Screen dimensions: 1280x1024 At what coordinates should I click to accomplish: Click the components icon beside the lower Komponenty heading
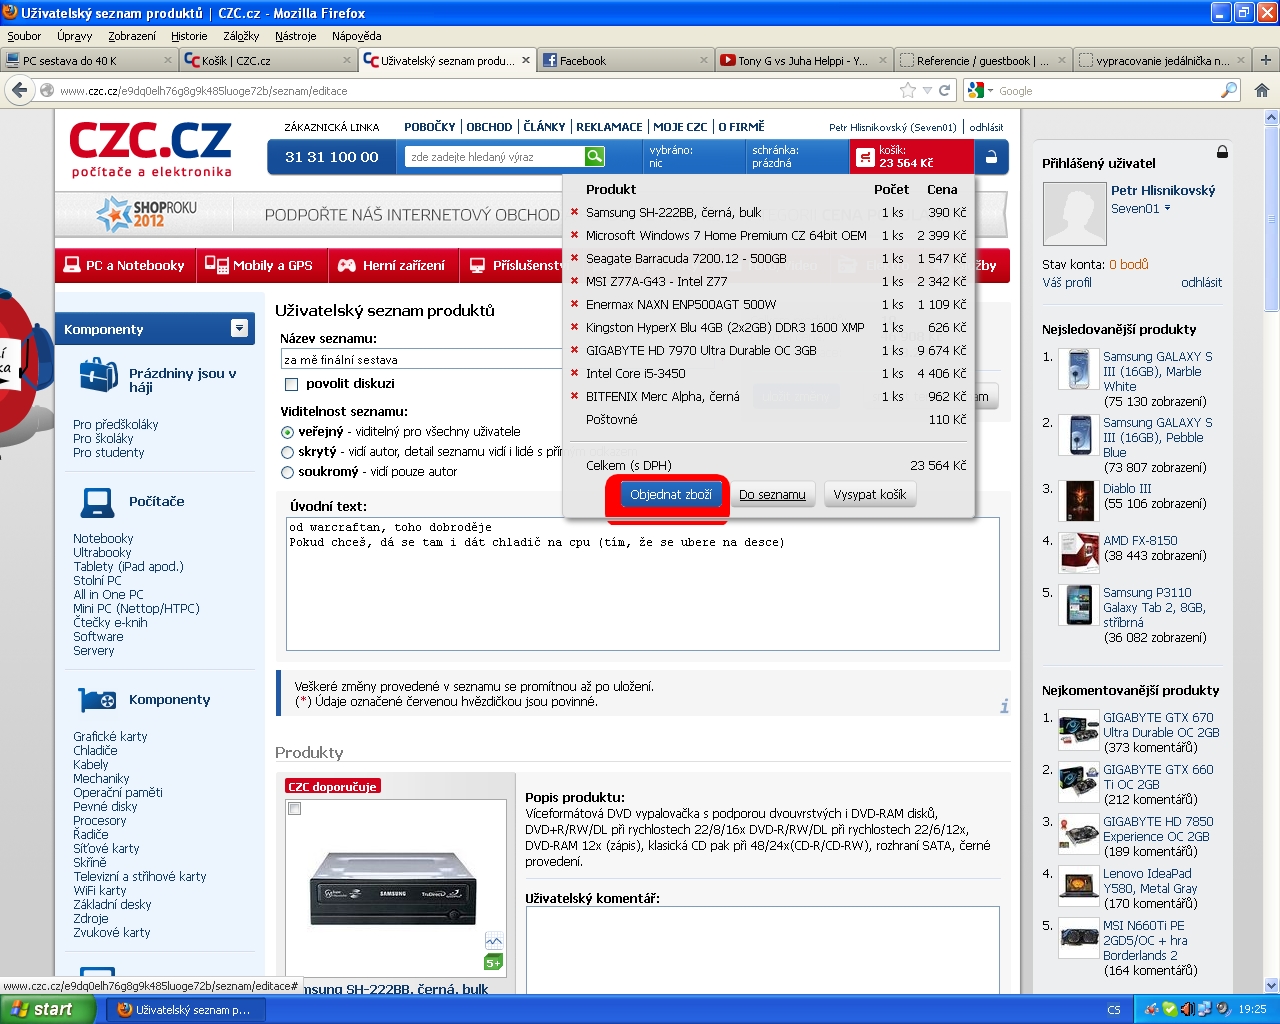point(98,700)
